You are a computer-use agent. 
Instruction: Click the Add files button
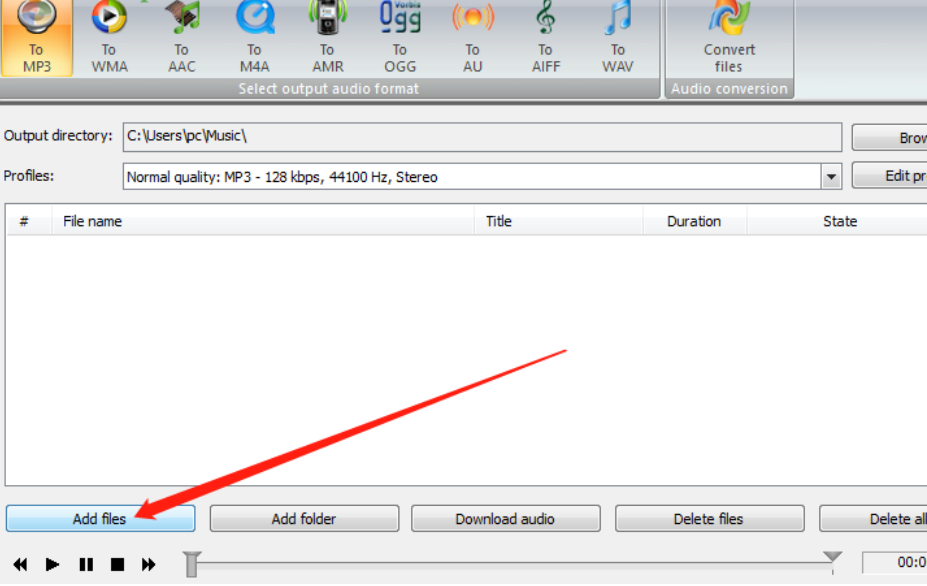pos(101,519)
